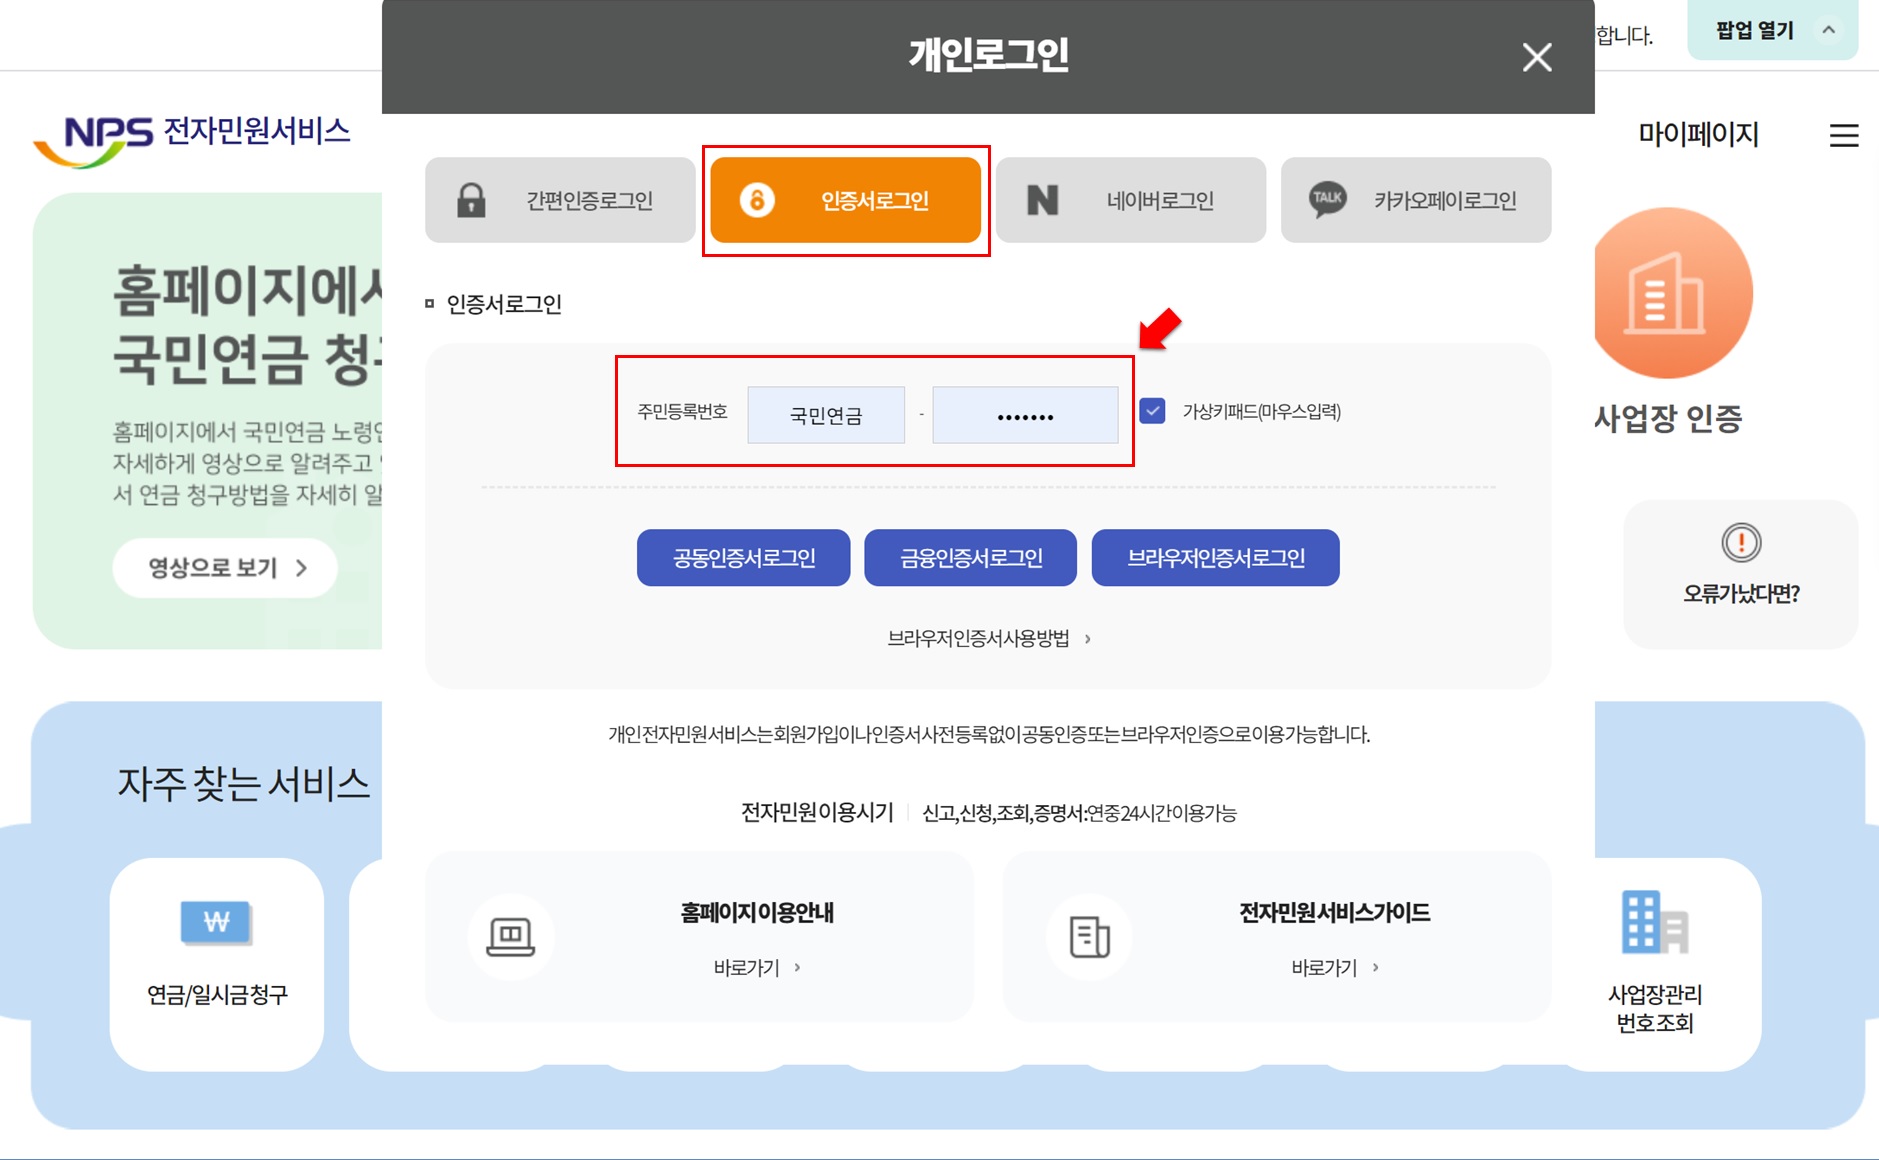
Task: Select the 연금/일시금청구 icon
Action: (x=215, y=923)
